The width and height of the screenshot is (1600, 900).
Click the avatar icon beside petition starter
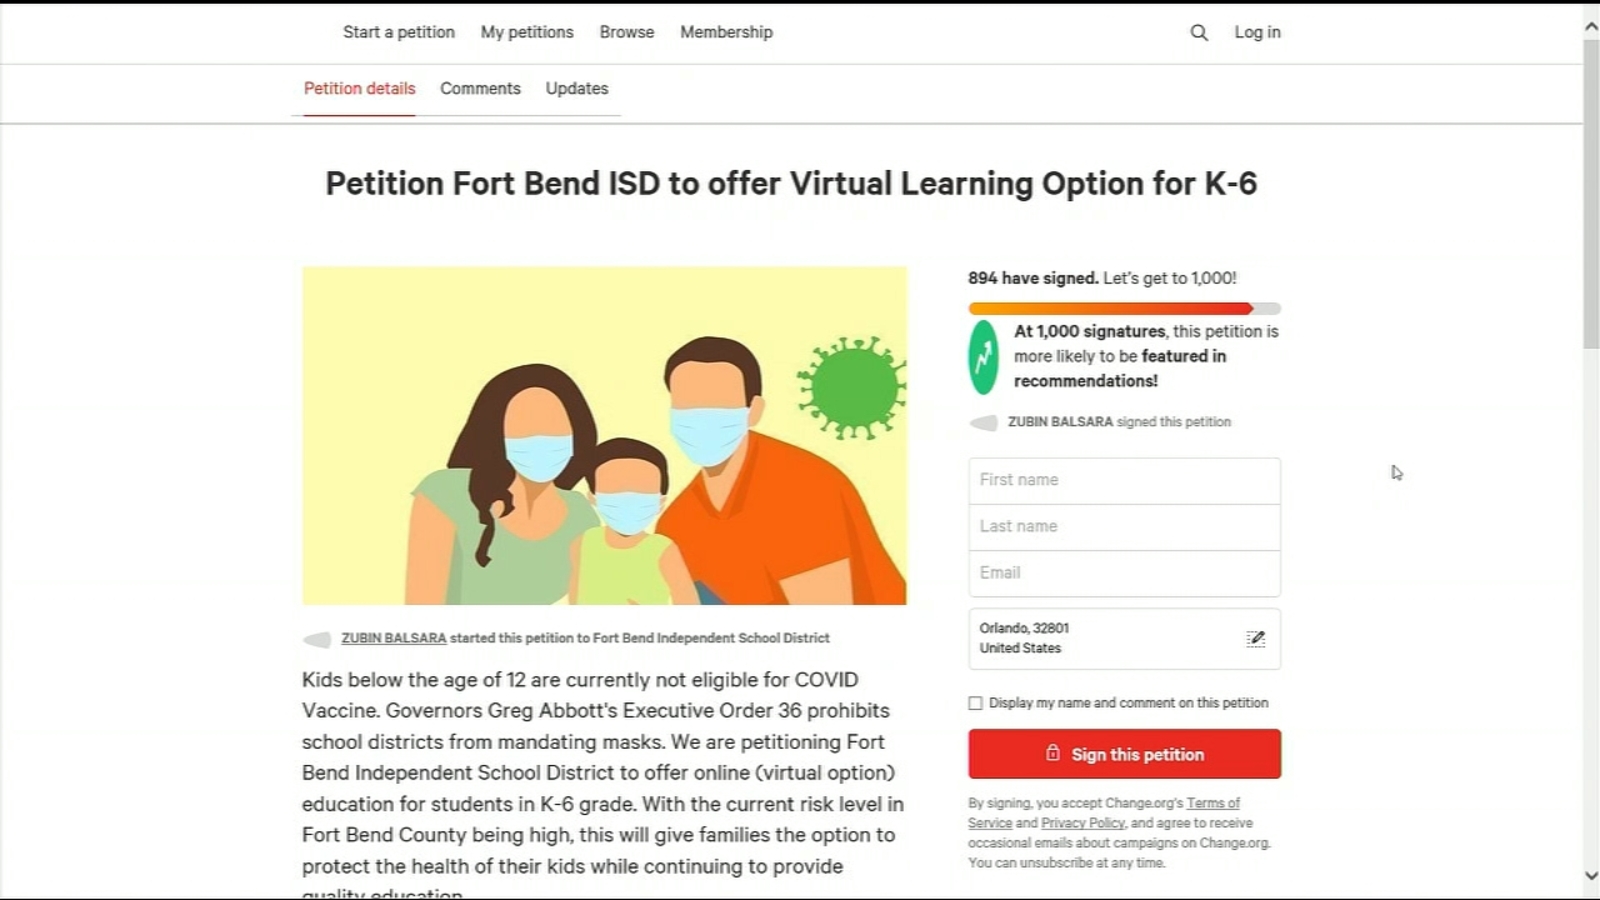[317, 639]
